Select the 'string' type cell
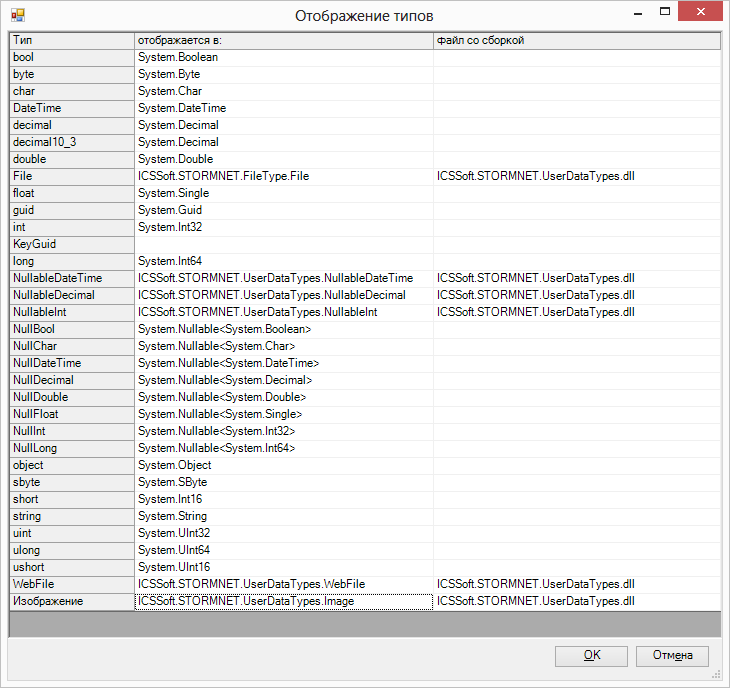The width and height of the screenshot is (730, 688). [72, 516]
